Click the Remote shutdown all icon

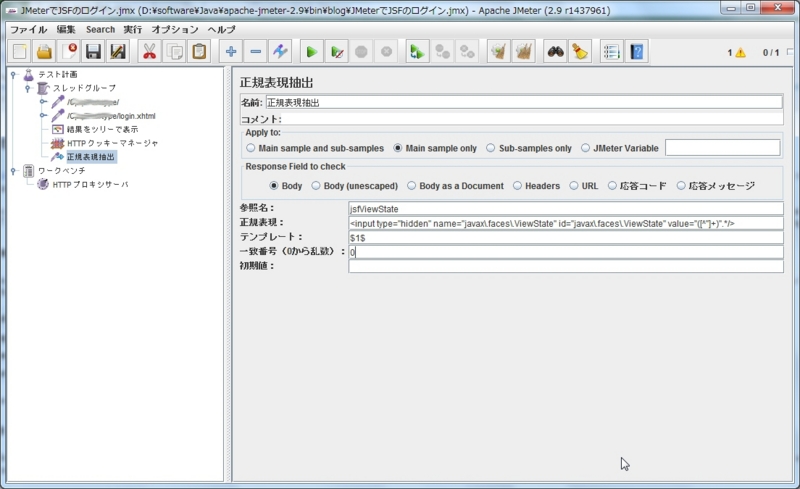pyautogui.click(x=467, y=52)
